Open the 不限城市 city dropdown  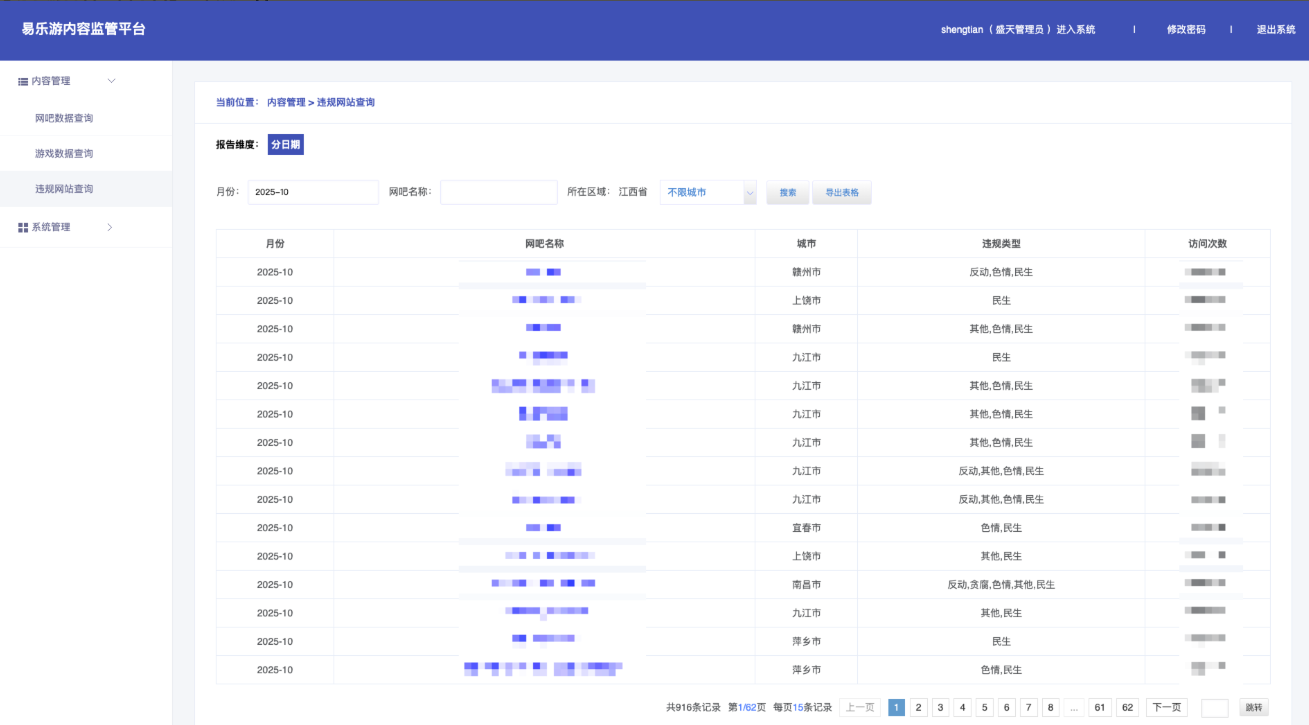coord(708,192)
